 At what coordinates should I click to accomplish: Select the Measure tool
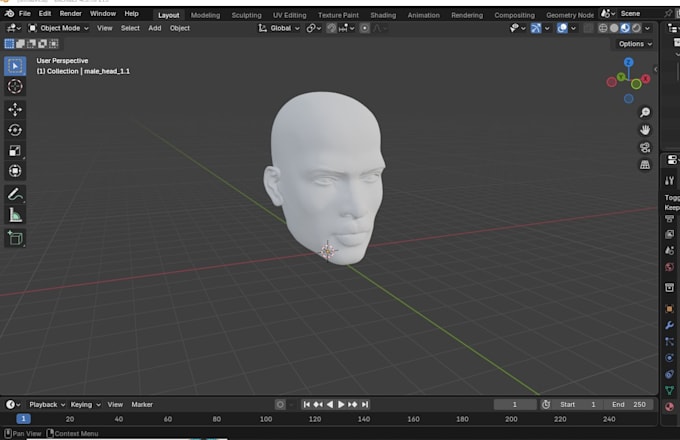(15, 215)
